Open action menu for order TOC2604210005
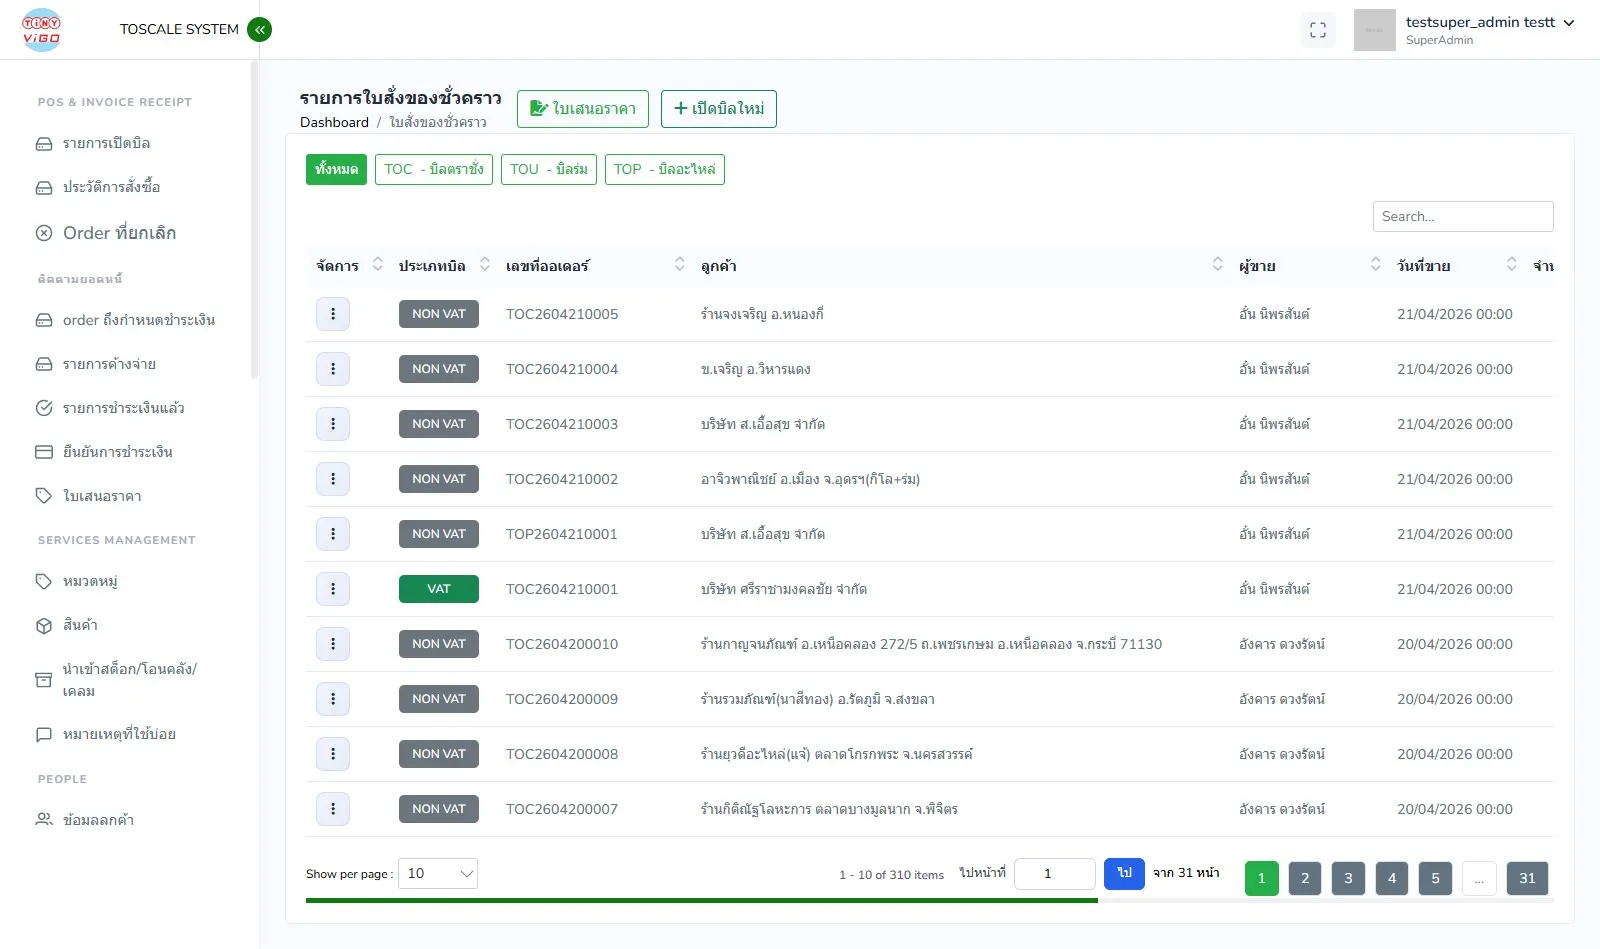This screenshot has width=1600, height=949. pyautogui.click(x=333, y=314)
